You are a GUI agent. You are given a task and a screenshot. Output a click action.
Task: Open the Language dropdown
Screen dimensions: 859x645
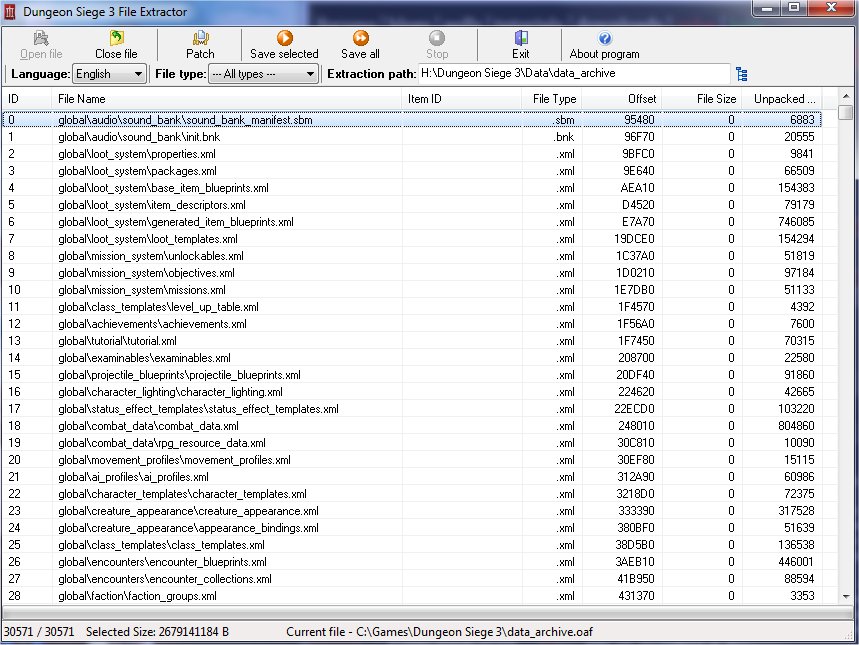tap(109, 73)
